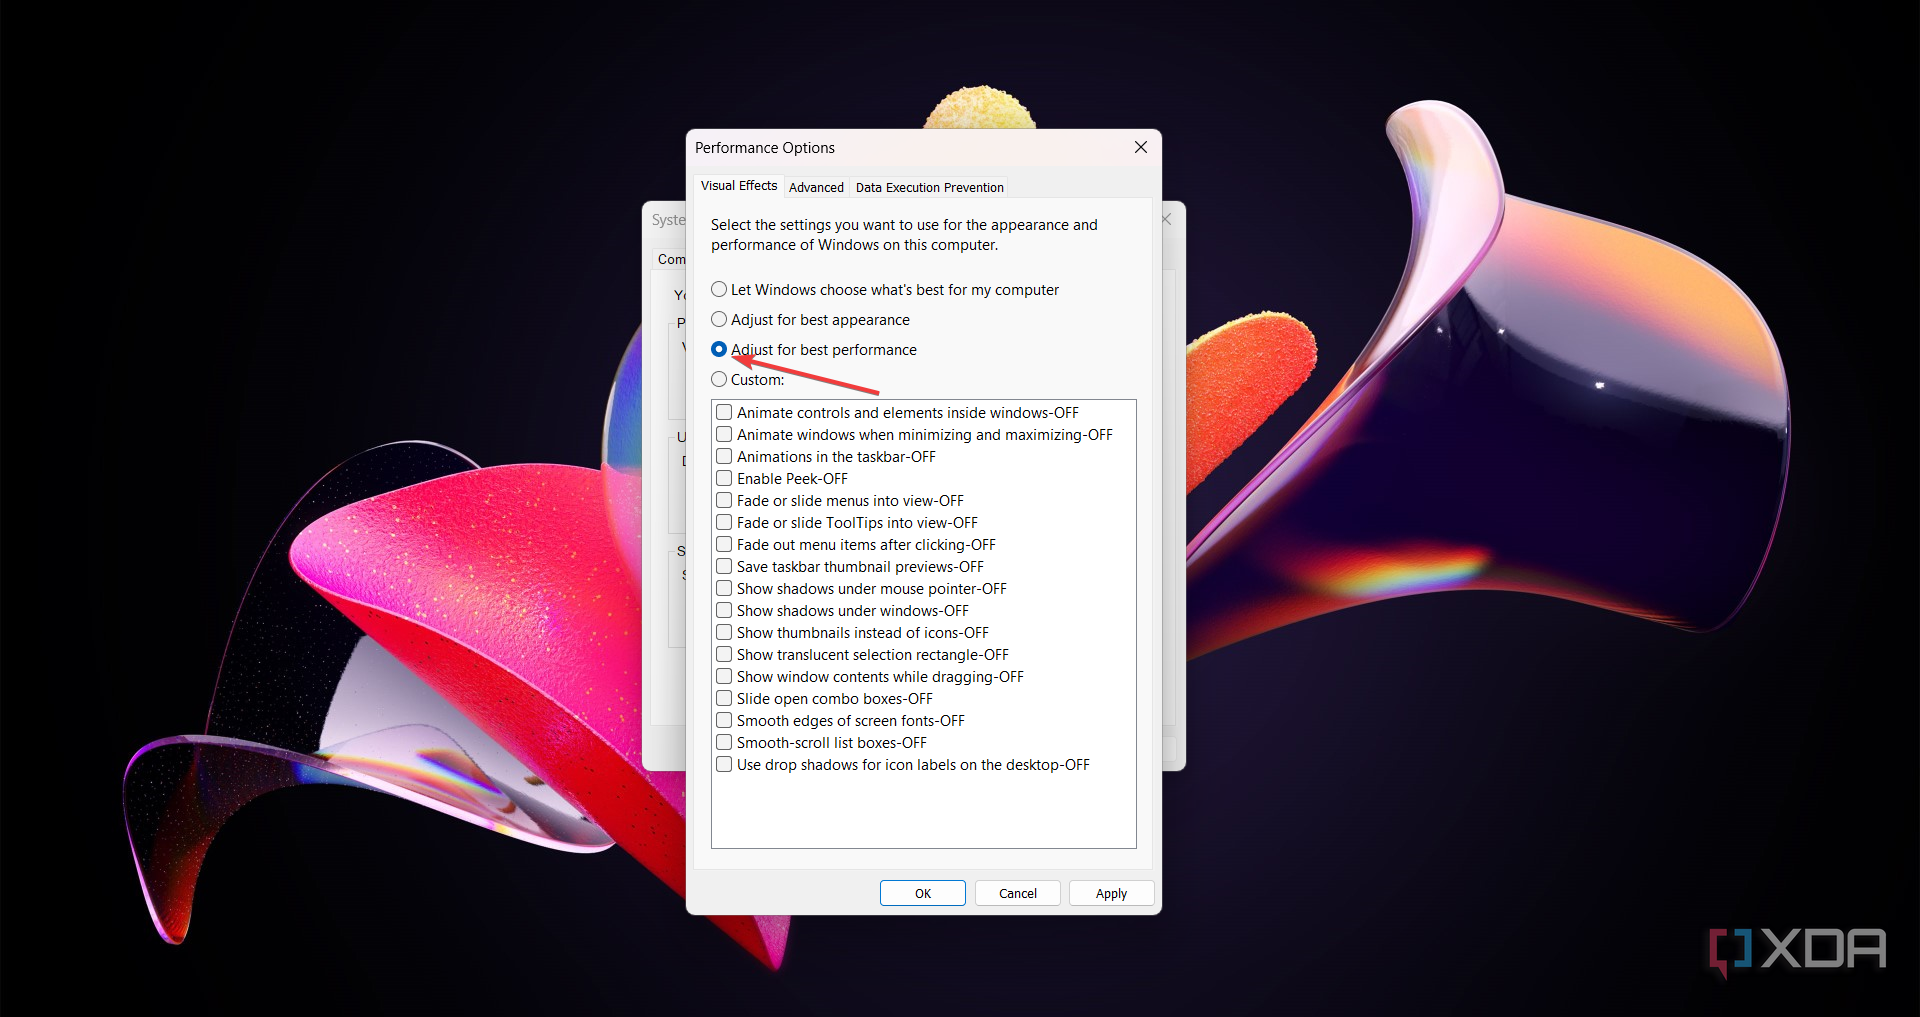Image resolution: width=1920 pixels, height=1017 pixels.
Task: Tick the Enable Peek checkbox
Action: pyautogui.click(x=724, y=479)
